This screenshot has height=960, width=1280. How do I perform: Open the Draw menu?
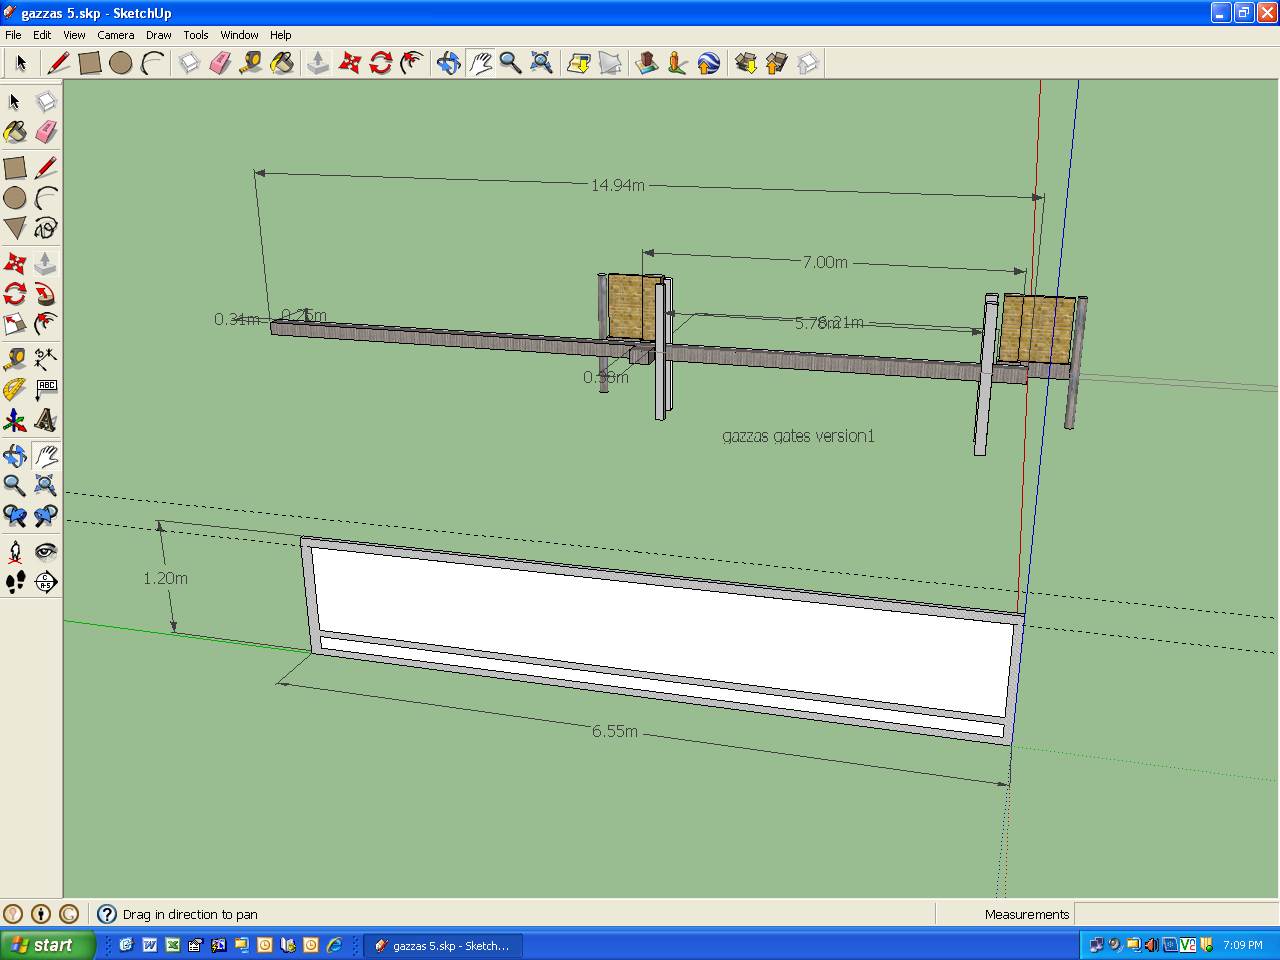(158, 35)
